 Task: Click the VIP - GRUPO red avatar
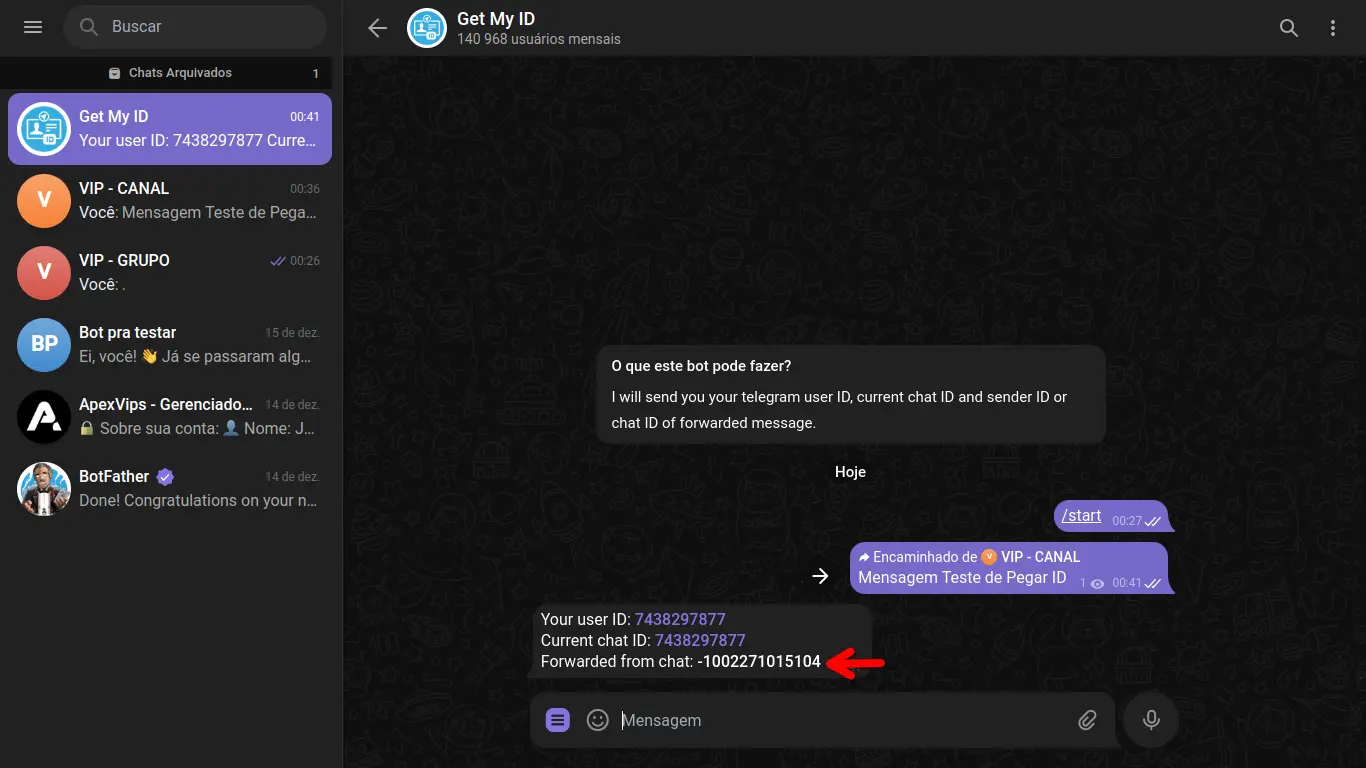point(44,273)
